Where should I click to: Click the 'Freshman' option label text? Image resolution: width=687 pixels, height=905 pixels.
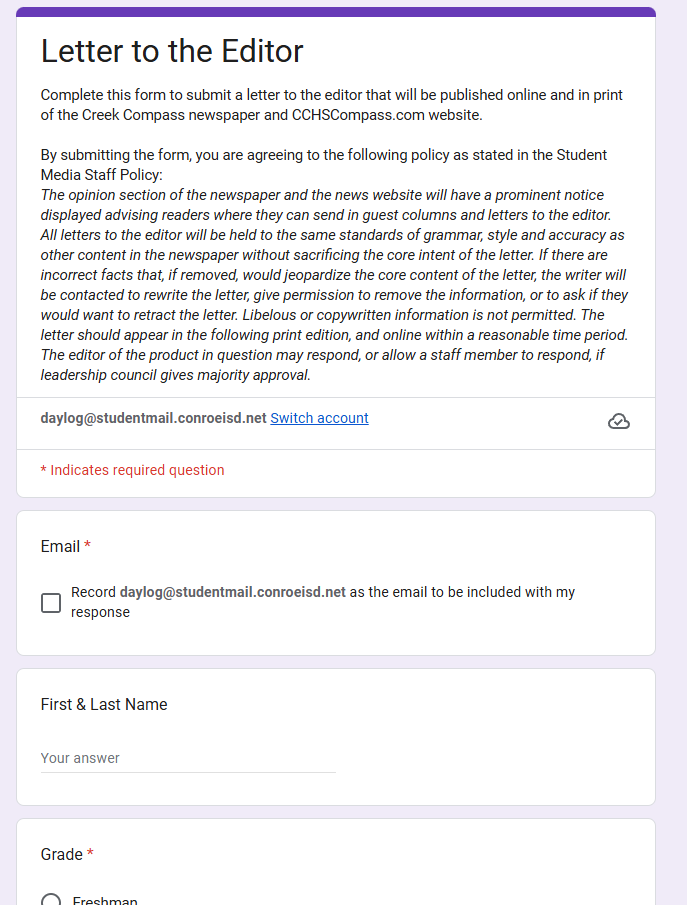click(105, 900)
